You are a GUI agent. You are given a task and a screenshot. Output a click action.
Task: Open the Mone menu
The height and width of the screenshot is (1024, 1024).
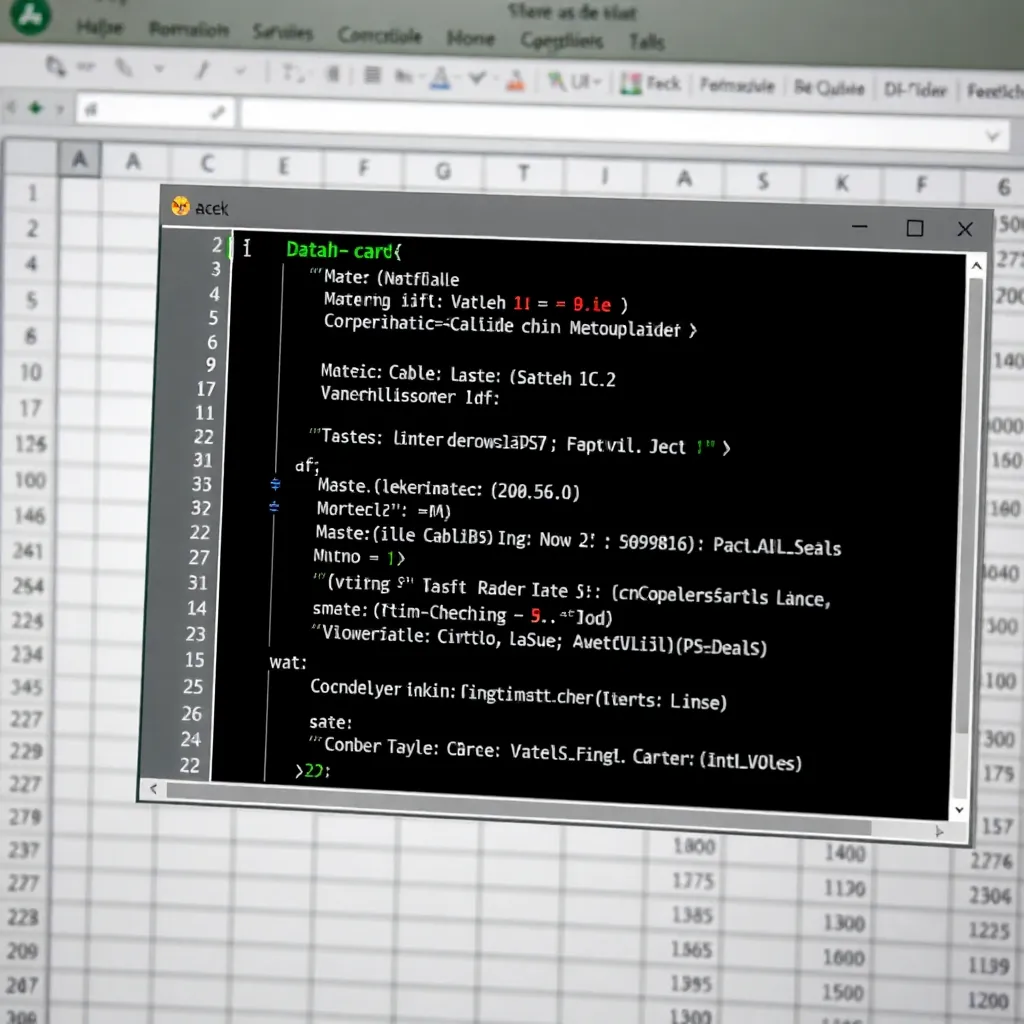[x=470, y=38]
